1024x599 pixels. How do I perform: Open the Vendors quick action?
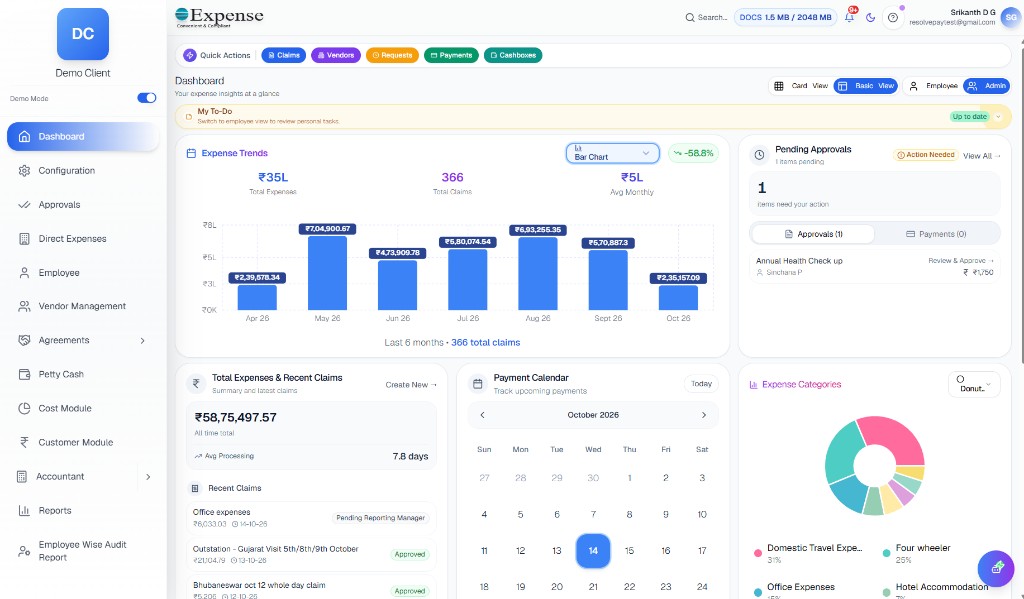click(x=336, y=56)
